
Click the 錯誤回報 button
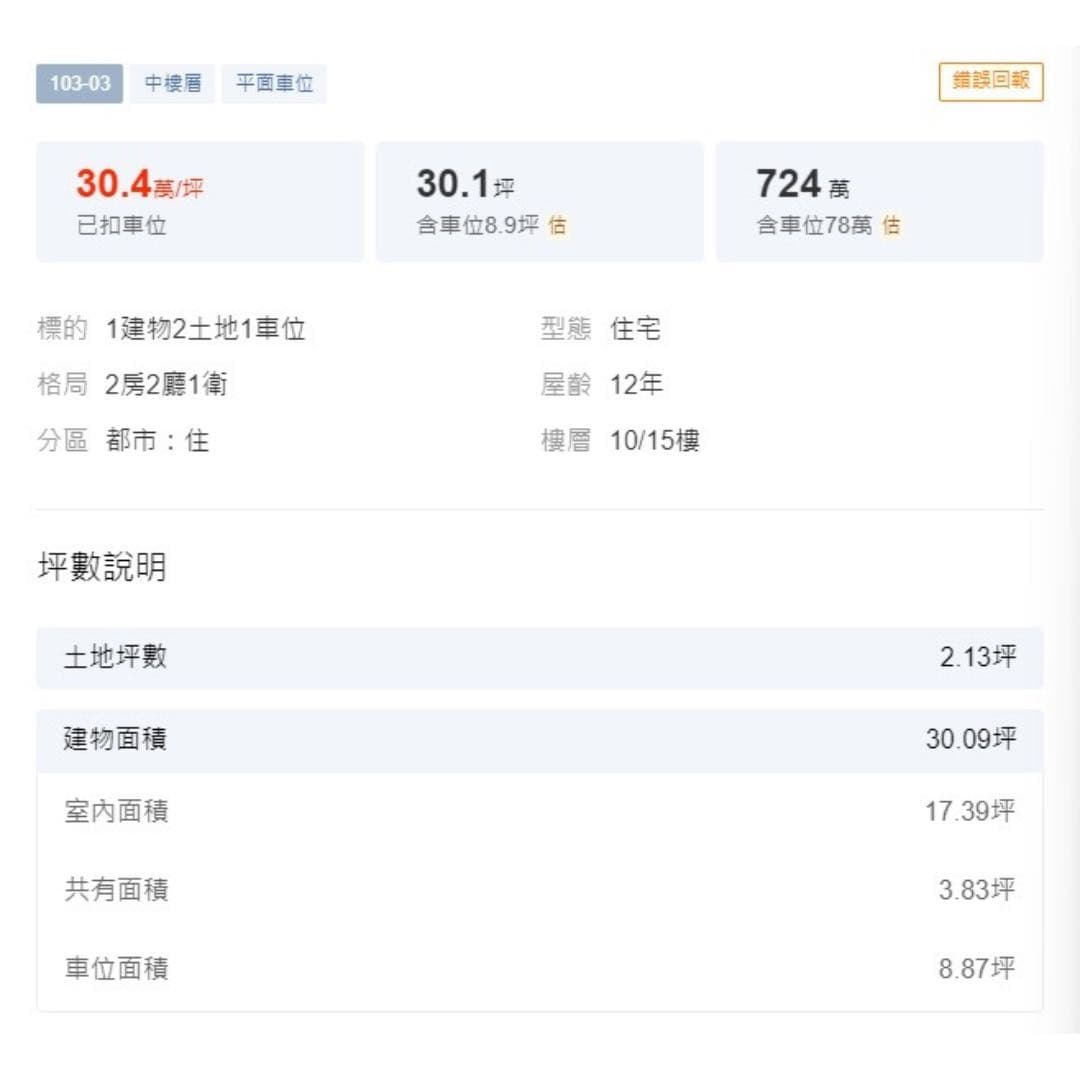click(x=990, y=81)
